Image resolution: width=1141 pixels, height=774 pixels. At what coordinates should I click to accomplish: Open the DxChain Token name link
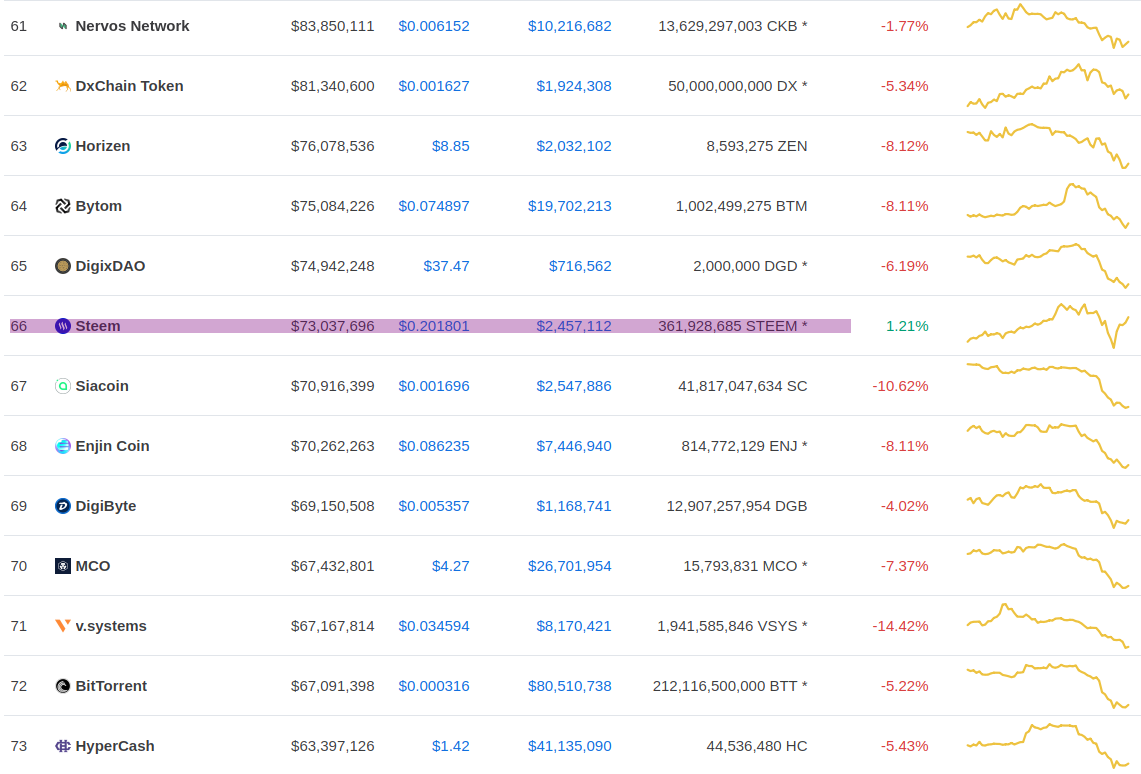pos(130,86)
